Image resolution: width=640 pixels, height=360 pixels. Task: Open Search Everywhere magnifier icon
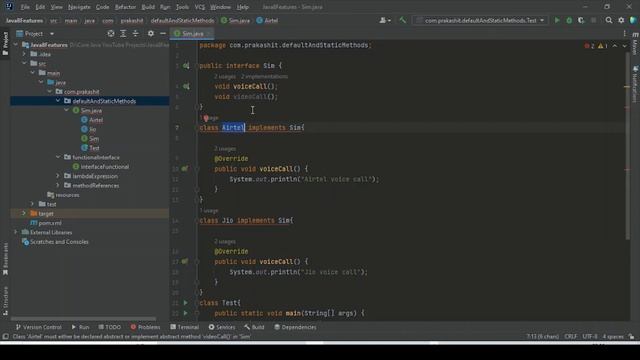click(x=609, y=20)
